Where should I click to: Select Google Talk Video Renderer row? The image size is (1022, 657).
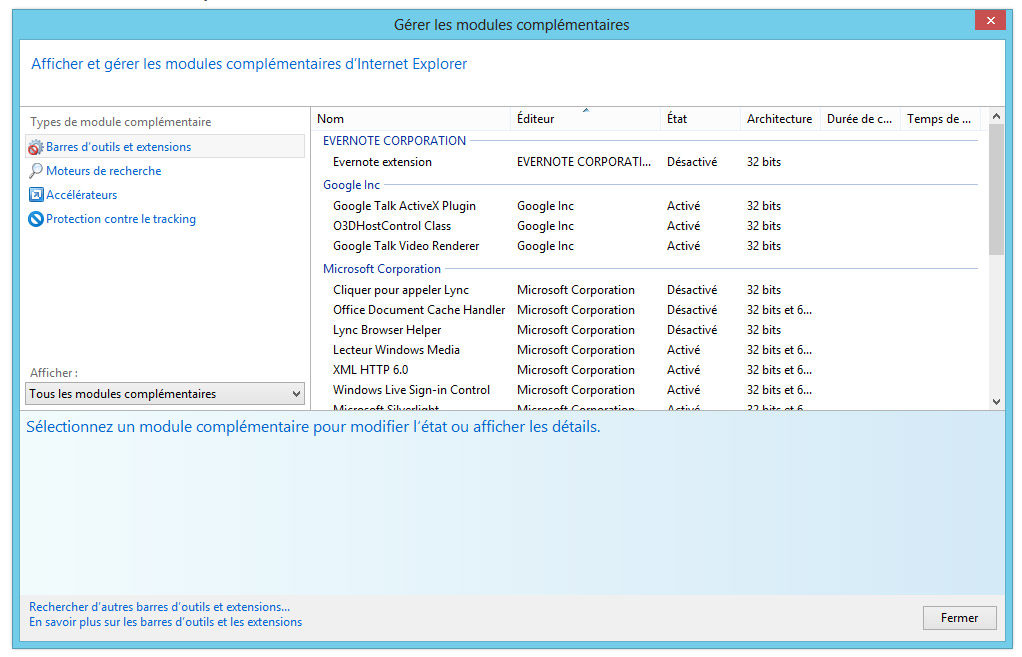[x=650, y=246]
